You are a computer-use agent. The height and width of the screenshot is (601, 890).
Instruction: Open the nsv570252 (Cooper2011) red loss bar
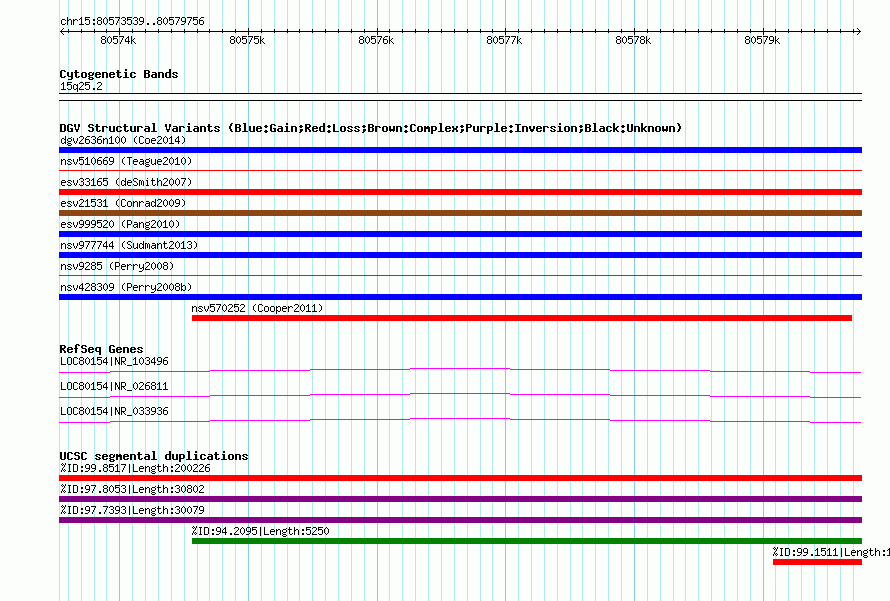pyautogui.click(x=522, y=318)
